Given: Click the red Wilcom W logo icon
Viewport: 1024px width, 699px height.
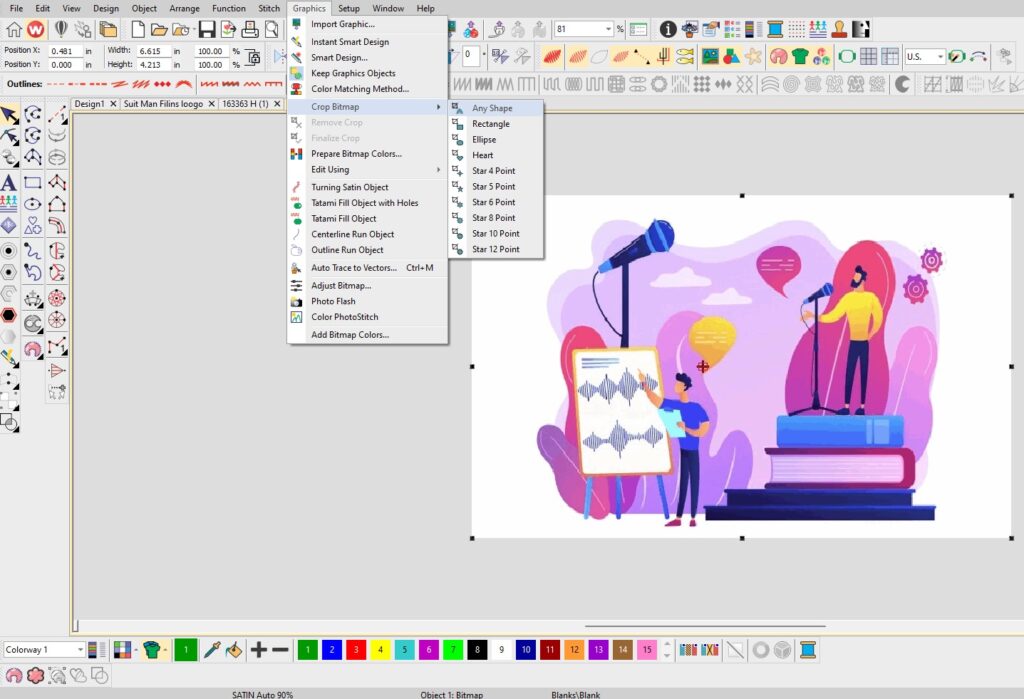Looking at the screenshot, I should pos(36,29).
